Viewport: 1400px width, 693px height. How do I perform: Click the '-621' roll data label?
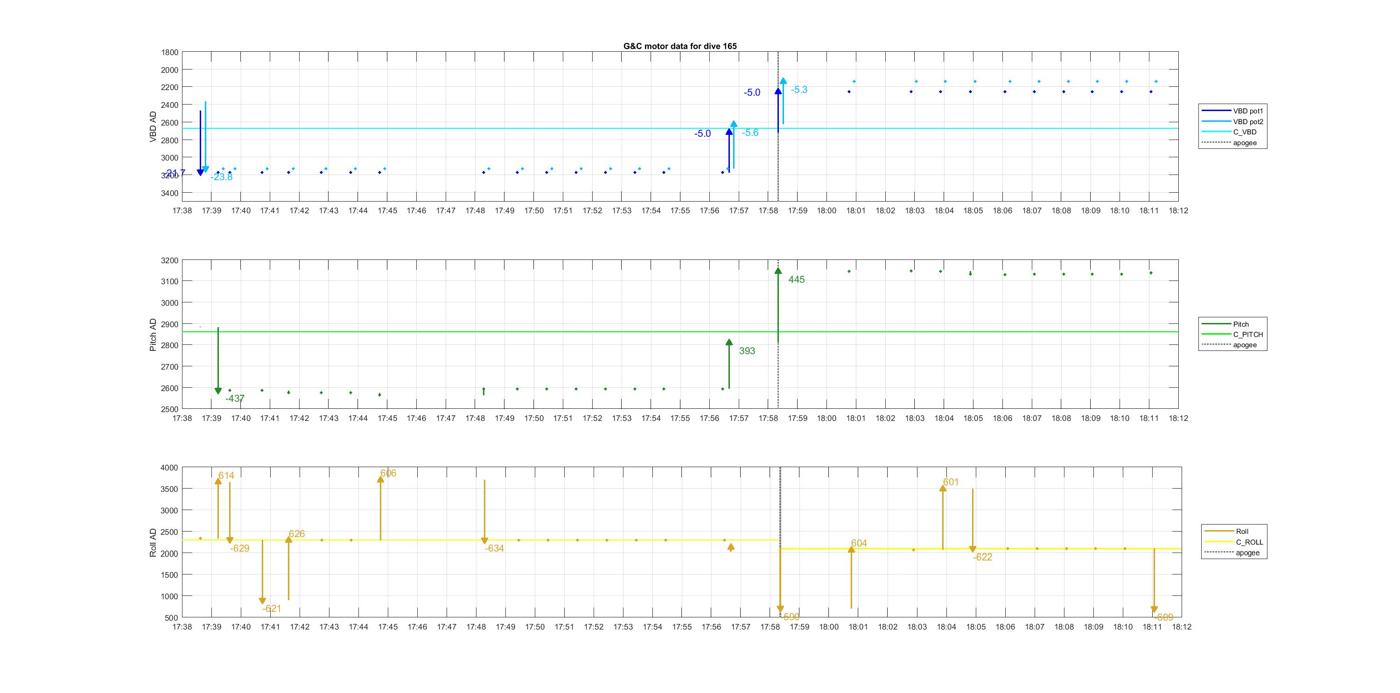[272, 608]
